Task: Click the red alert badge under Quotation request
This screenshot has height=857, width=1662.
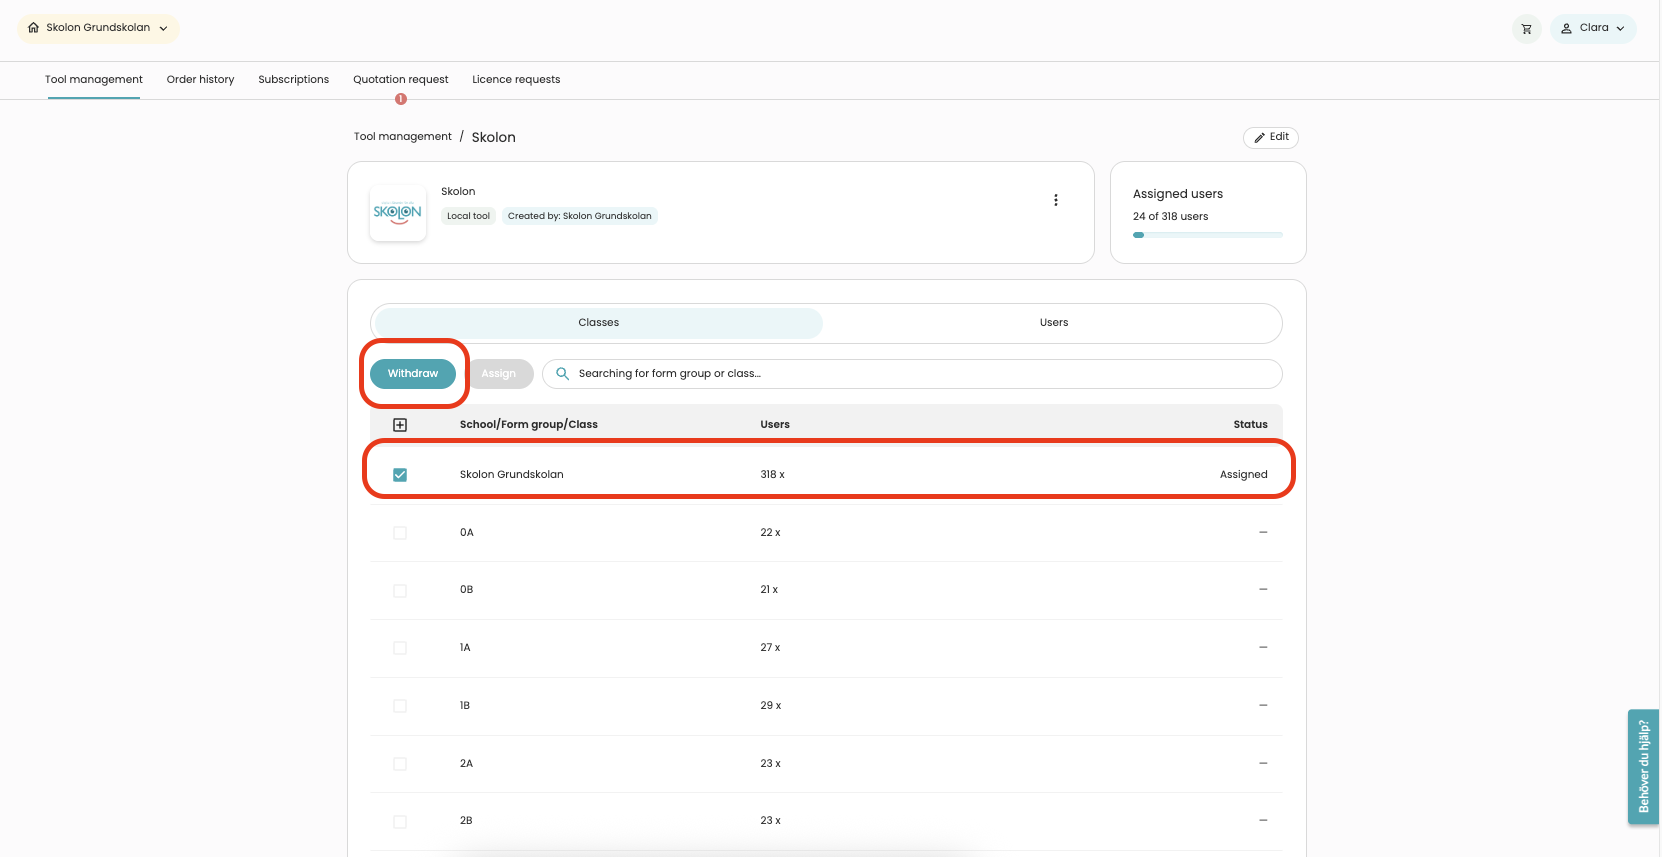Action: click(401, 99)
